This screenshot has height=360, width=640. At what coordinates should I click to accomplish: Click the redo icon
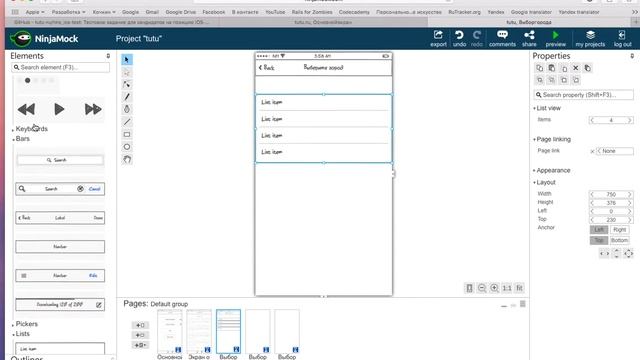477,39
